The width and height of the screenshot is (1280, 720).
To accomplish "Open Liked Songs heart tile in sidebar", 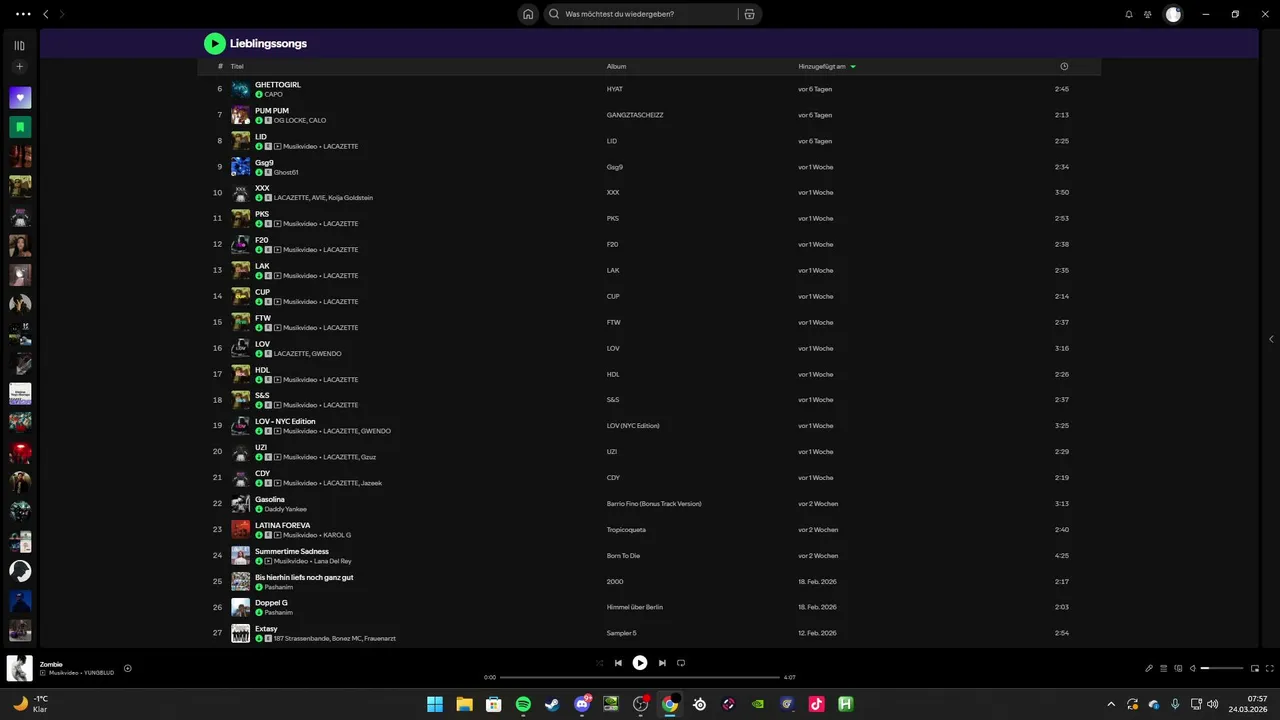I will tap(20, 98).
